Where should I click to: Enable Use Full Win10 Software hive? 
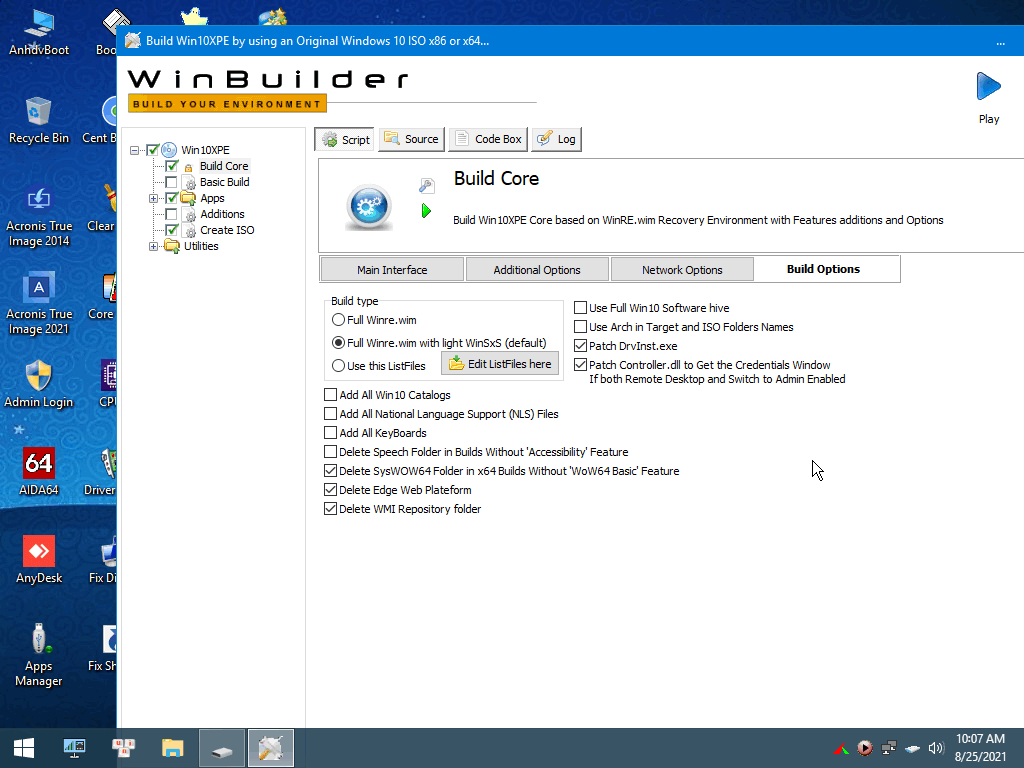pos(580,308)
